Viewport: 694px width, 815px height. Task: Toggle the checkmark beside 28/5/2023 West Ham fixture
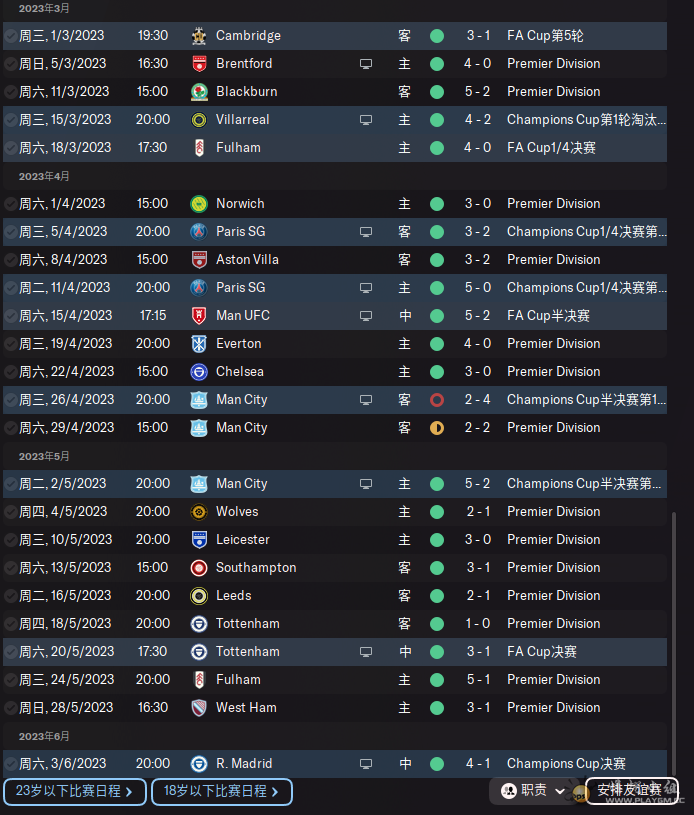pyautogui.click(x=10, y=707)
